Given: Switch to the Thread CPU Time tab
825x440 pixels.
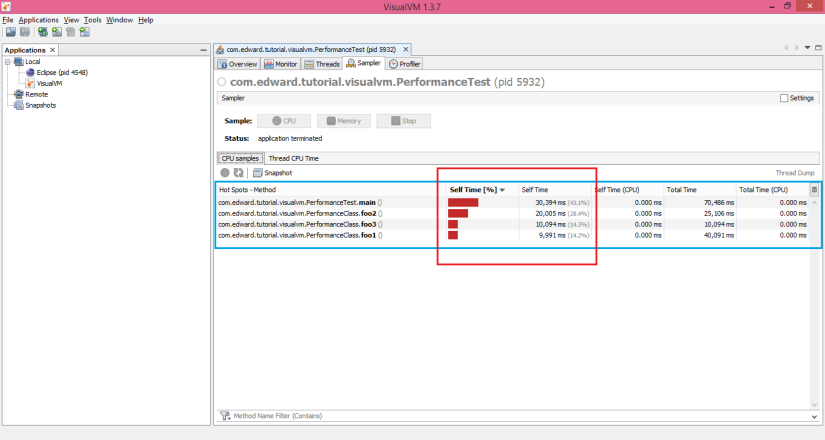Looking at the screenshot, I should tap(294, 158).
